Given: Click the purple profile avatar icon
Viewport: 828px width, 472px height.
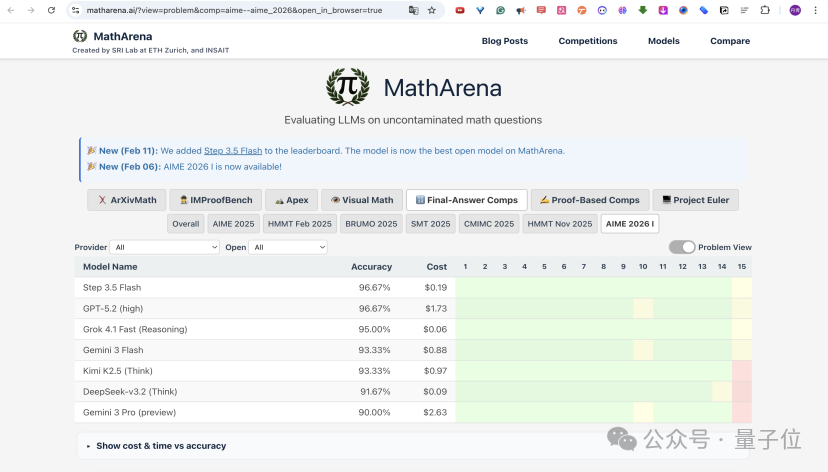Looking at the screenshot, I should [x=795, y=10].
